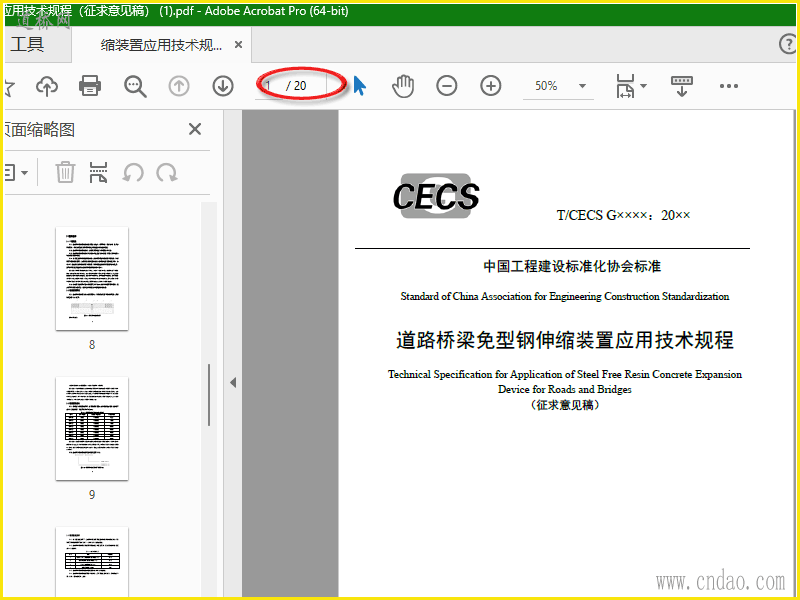Zoom in with plus circle icon
Viewport: 800px width, 600px height.
491,86
